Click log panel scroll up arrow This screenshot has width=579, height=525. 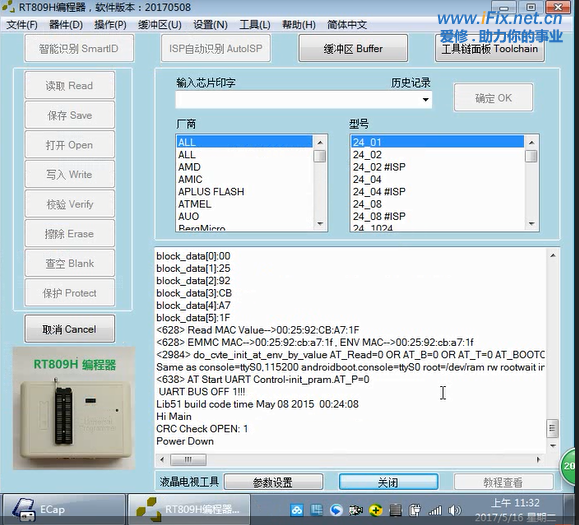553,255
